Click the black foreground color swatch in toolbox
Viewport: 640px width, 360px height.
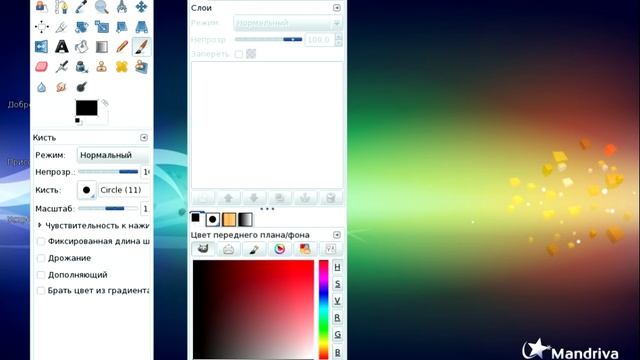[x=87, y=108]
